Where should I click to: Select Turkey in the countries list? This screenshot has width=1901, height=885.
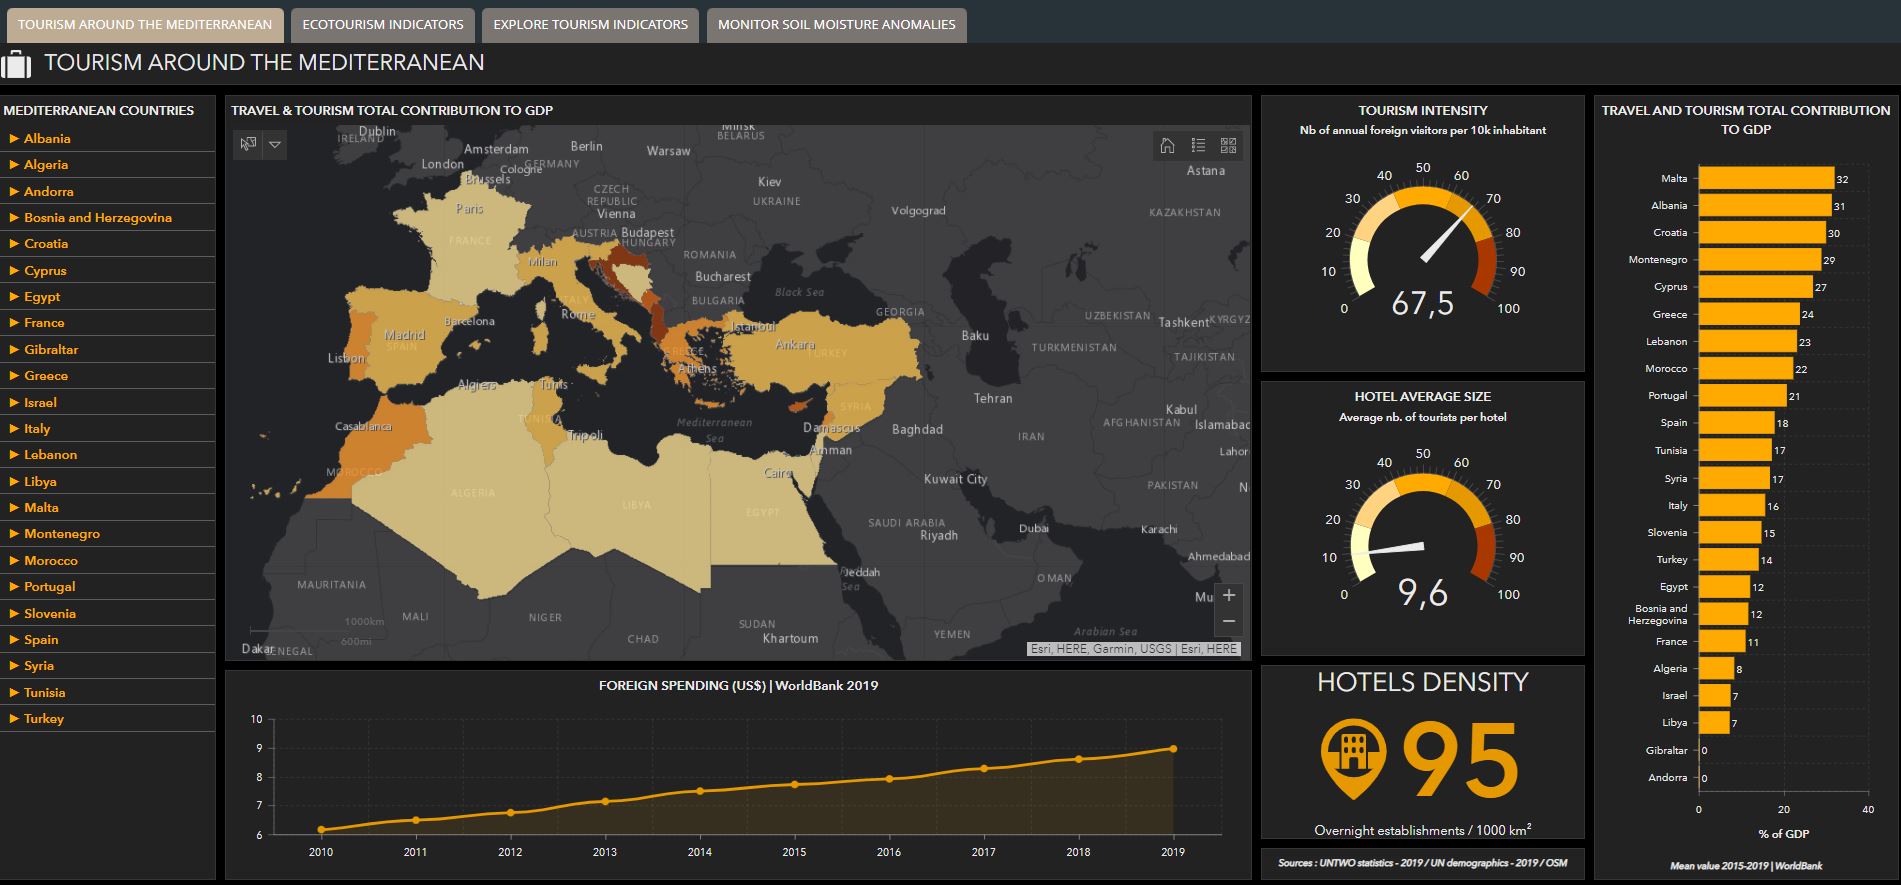click(44, 719)
